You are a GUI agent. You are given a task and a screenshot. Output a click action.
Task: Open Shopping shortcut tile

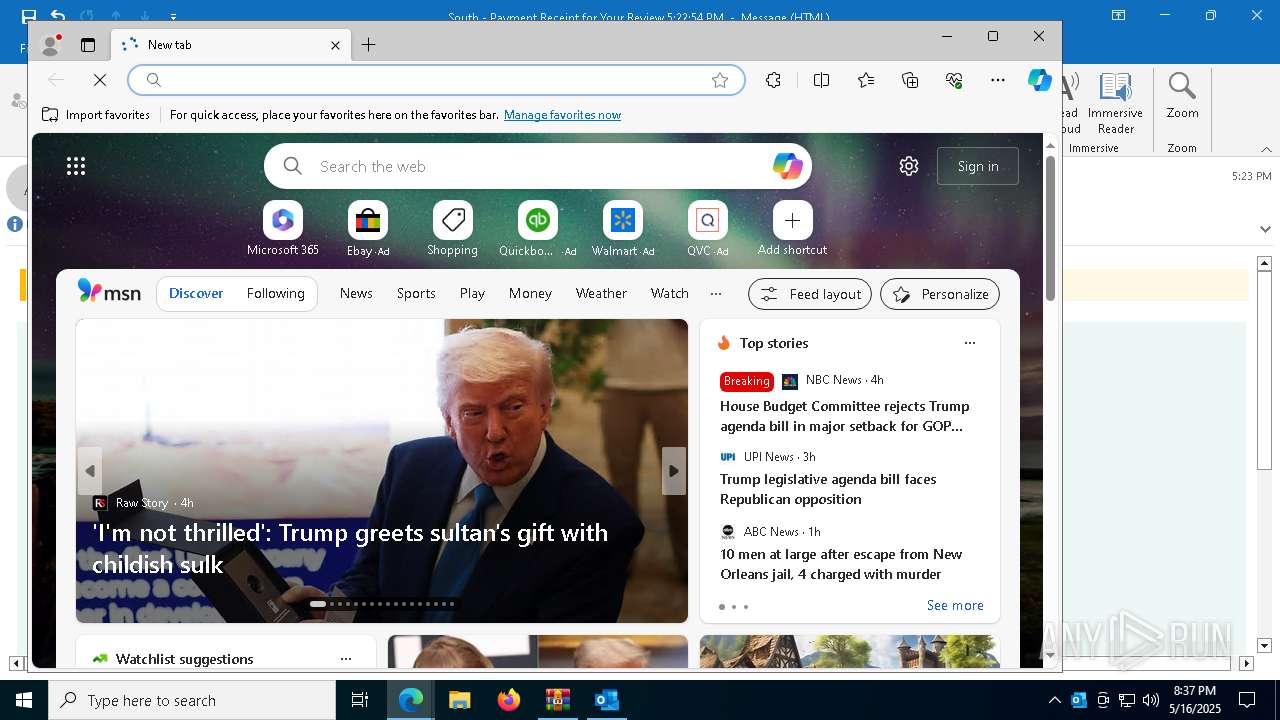click(x=453, y=229)
